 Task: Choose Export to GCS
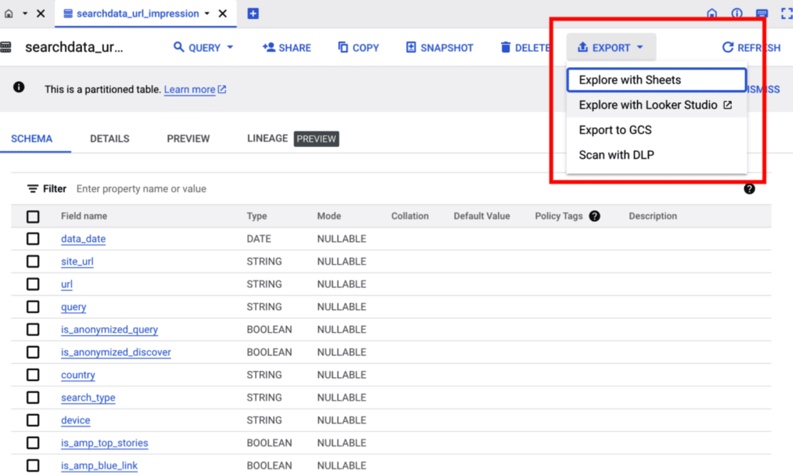point(656,130)
